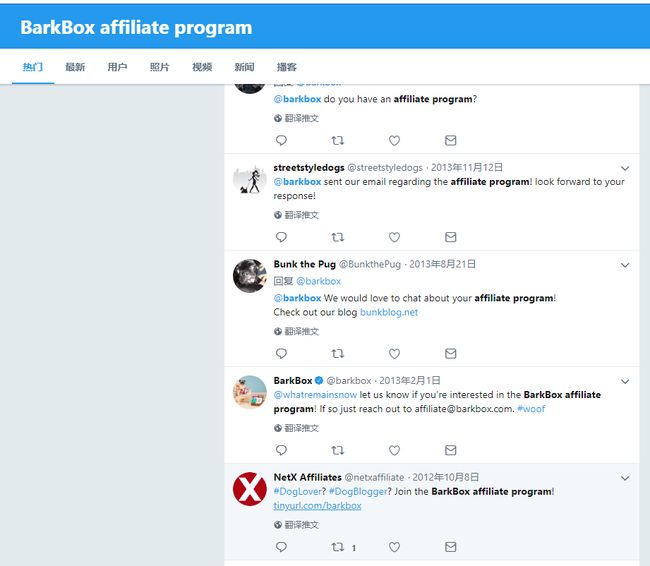Image resolution: width=650 pixels, height=566 pixels.
Task: Click the @BunkthePug handle
Action: [370, 264]
